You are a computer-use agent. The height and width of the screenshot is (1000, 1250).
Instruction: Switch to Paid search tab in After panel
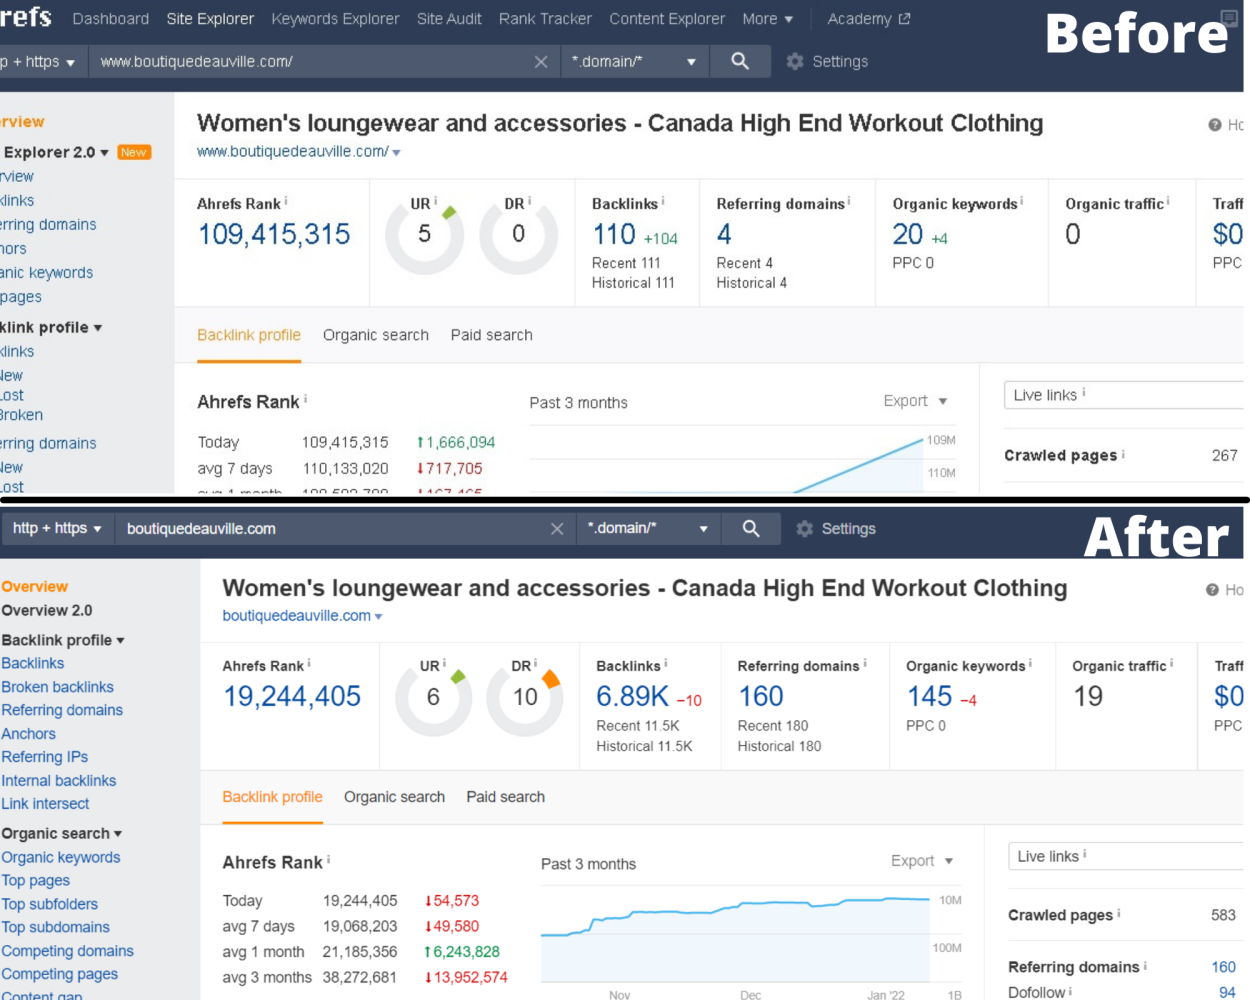(x=506, y=797)
